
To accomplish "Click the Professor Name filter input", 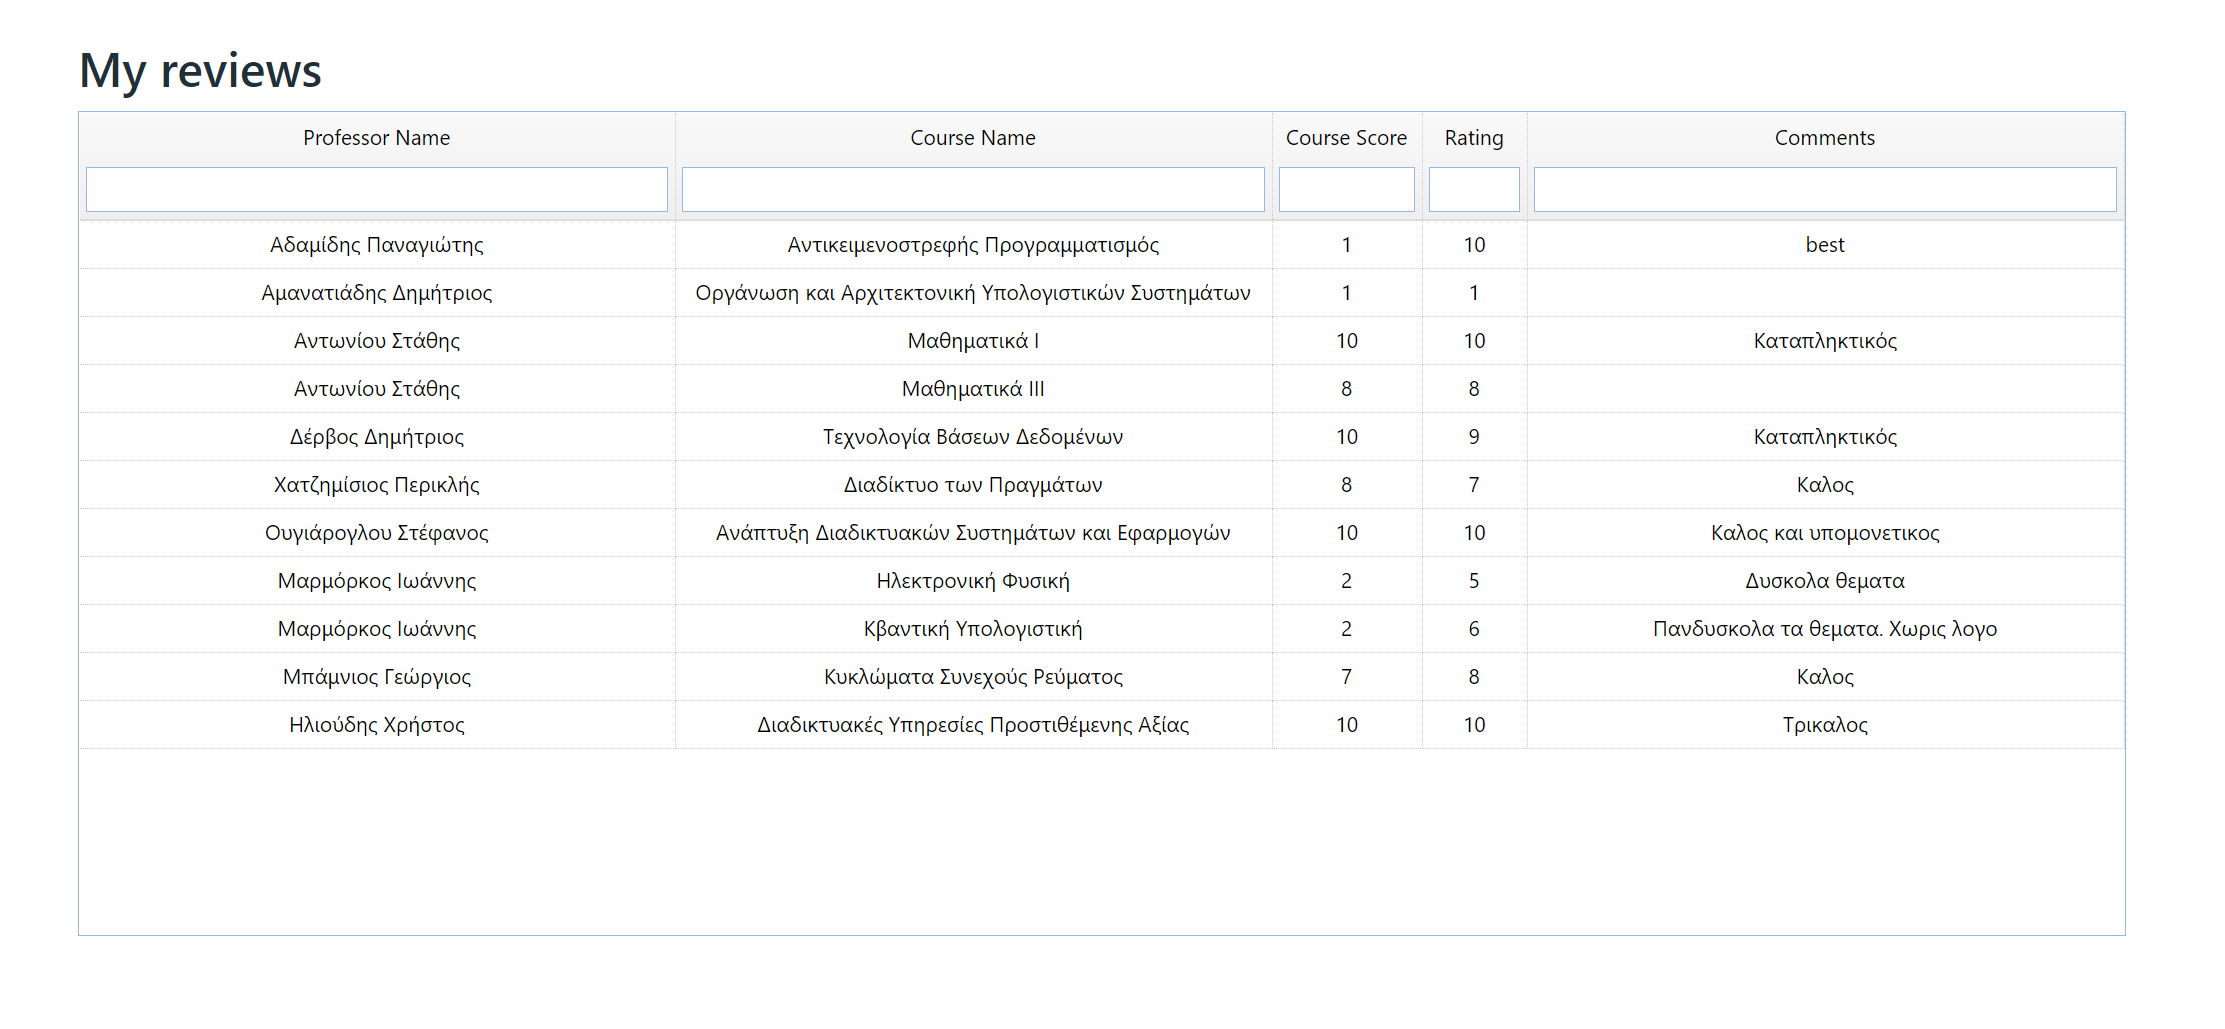I will (x=376, y=189).
